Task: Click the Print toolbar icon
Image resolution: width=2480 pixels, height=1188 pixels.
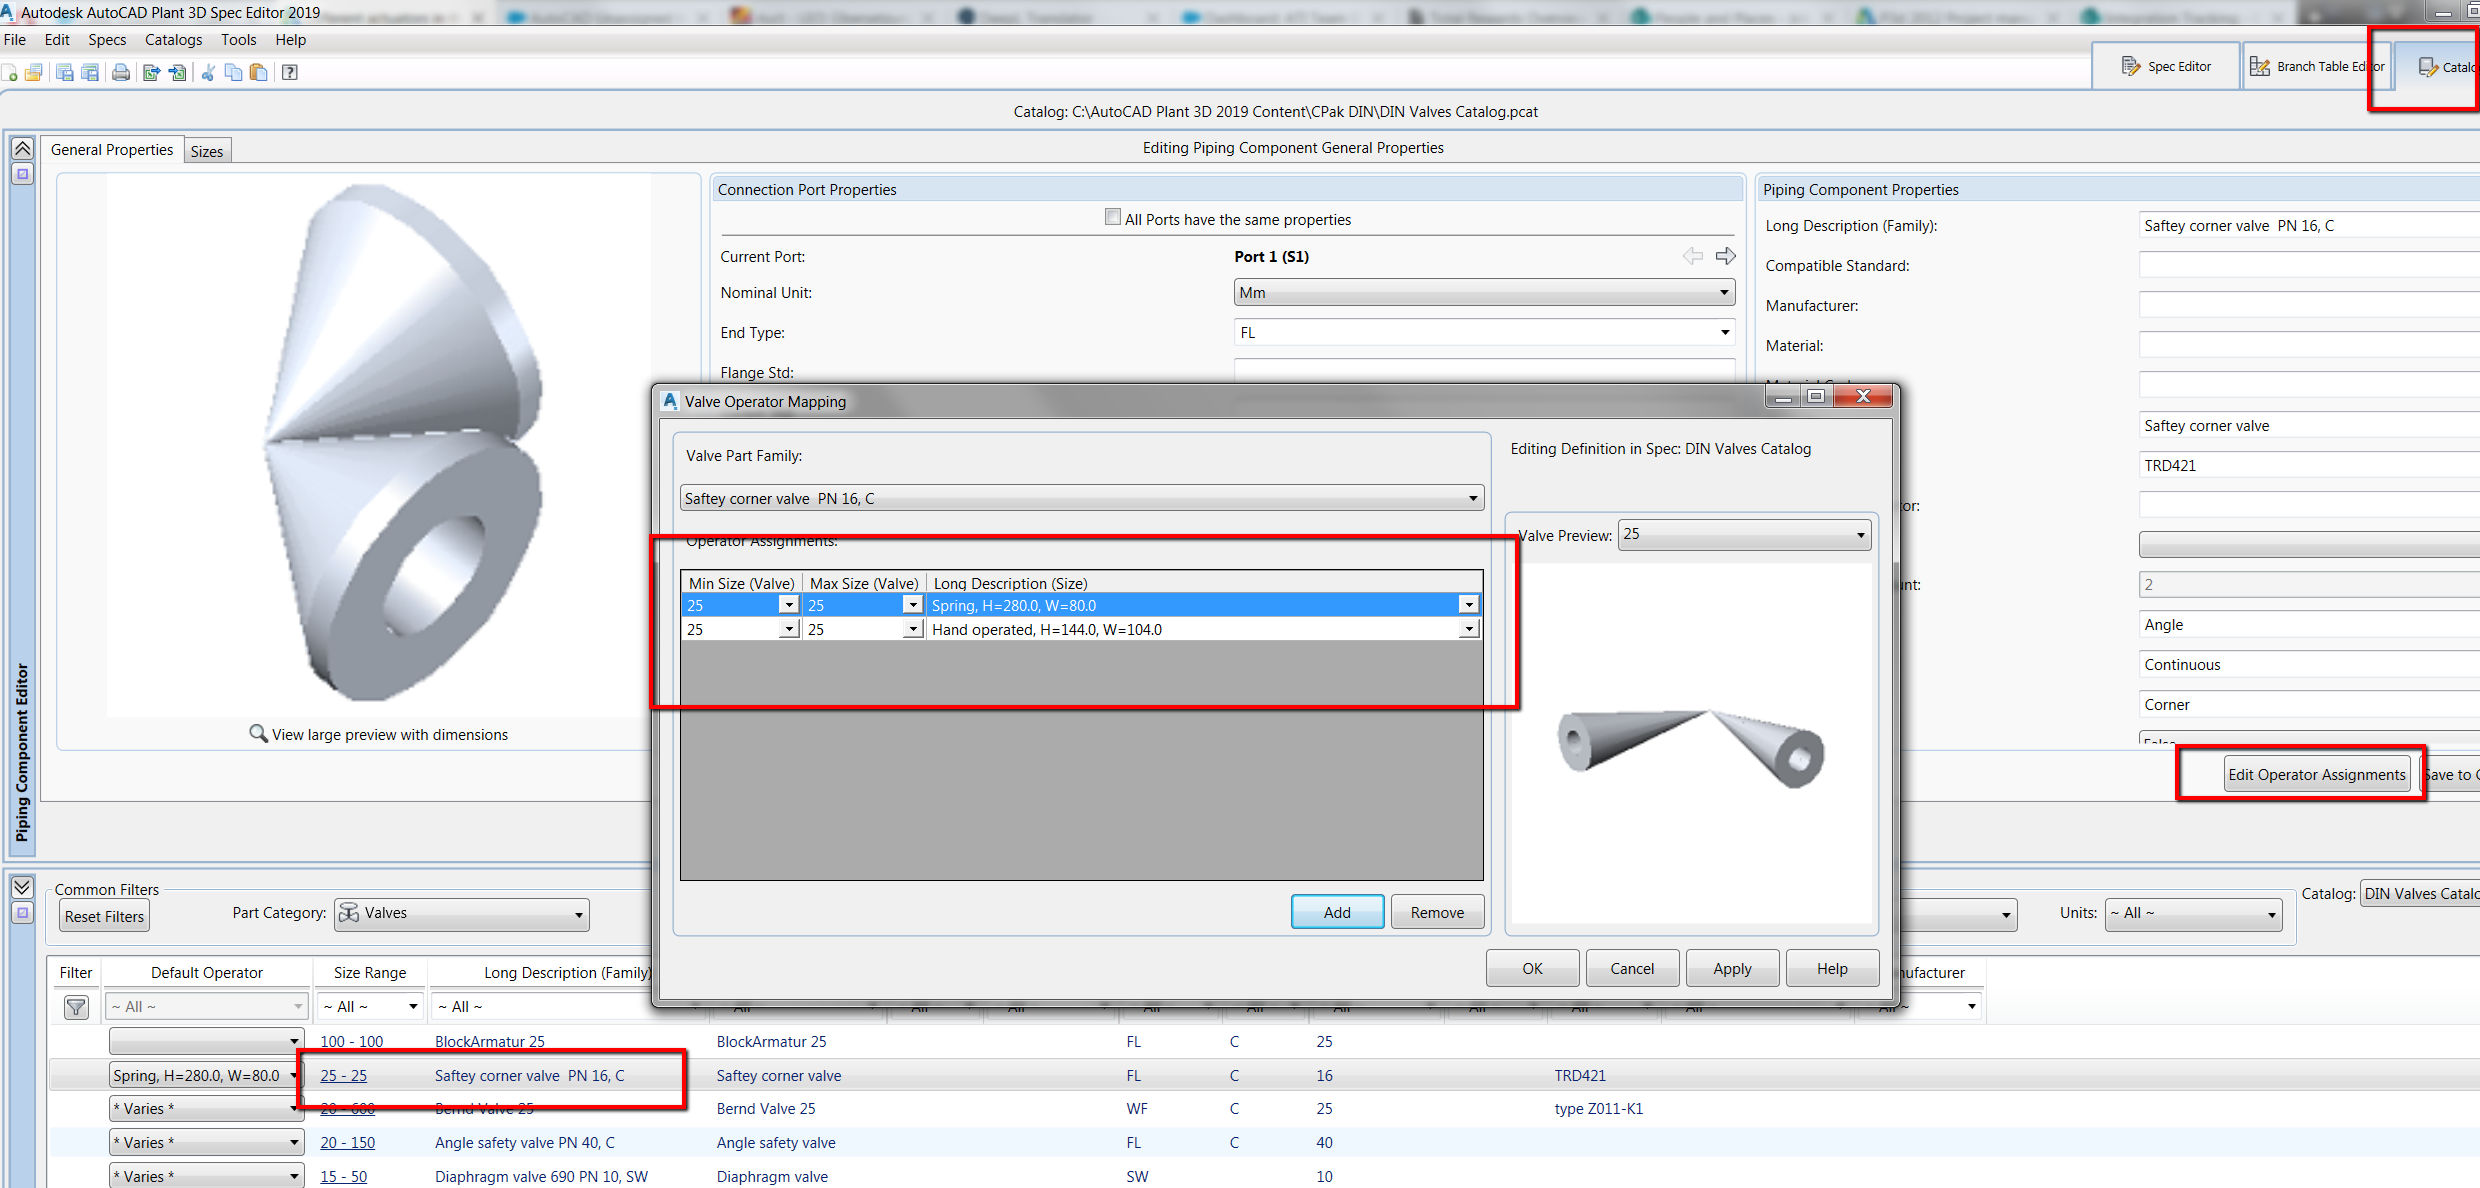Action: [121, 72]
